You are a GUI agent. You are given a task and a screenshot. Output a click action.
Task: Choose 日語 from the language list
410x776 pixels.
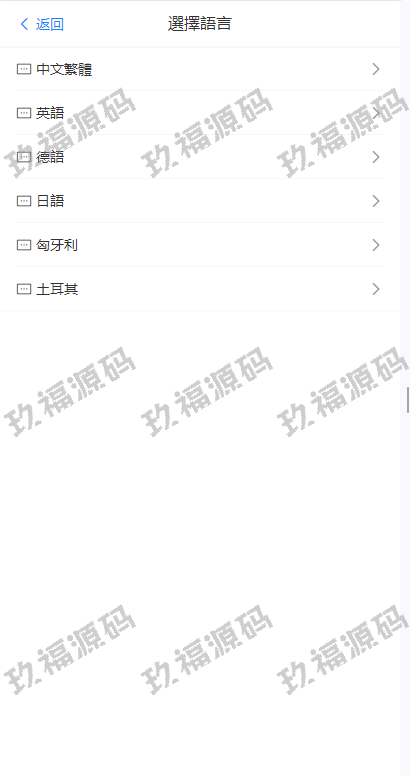coord(200,201)
